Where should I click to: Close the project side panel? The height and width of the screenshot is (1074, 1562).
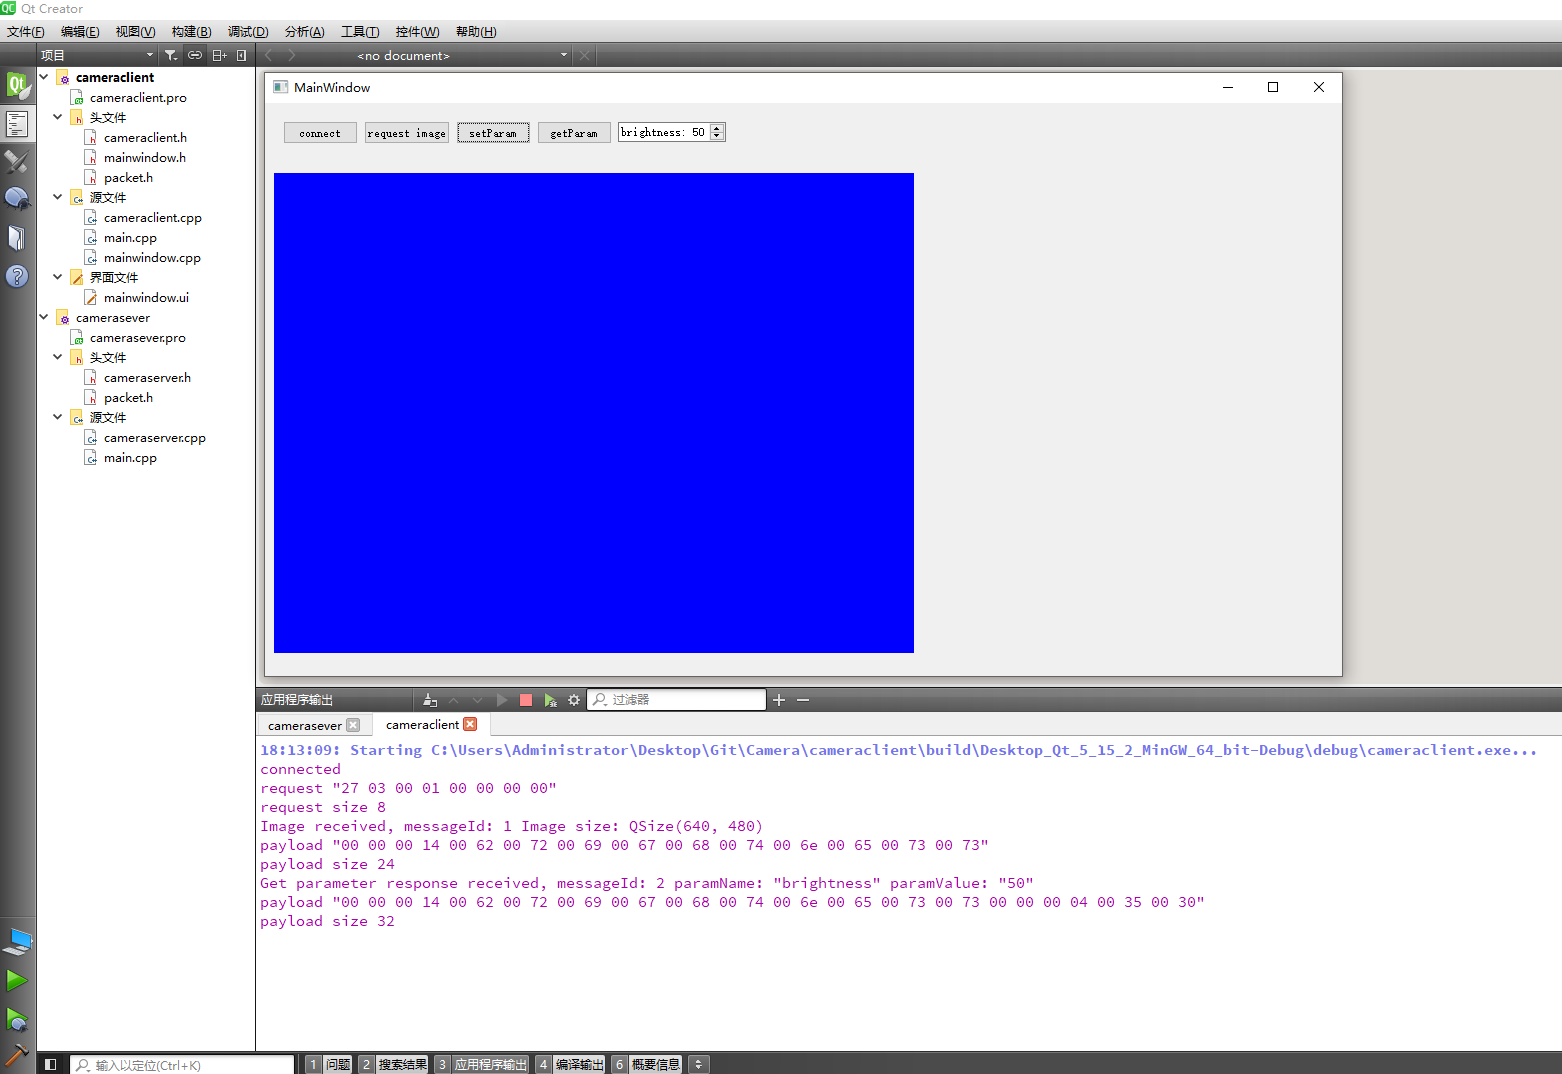[x=241, y=55]
